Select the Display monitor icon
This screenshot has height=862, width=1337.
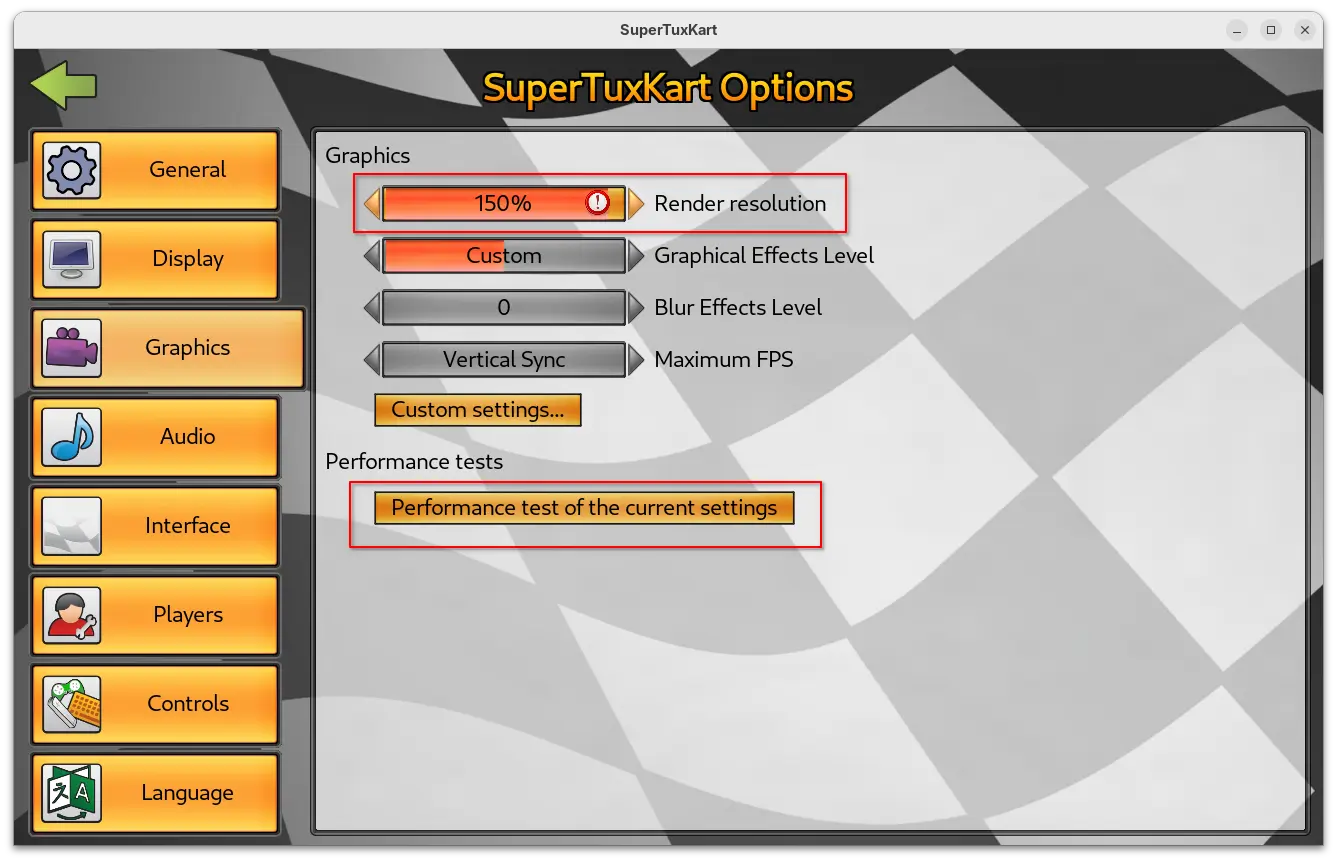tap(71, 259)
